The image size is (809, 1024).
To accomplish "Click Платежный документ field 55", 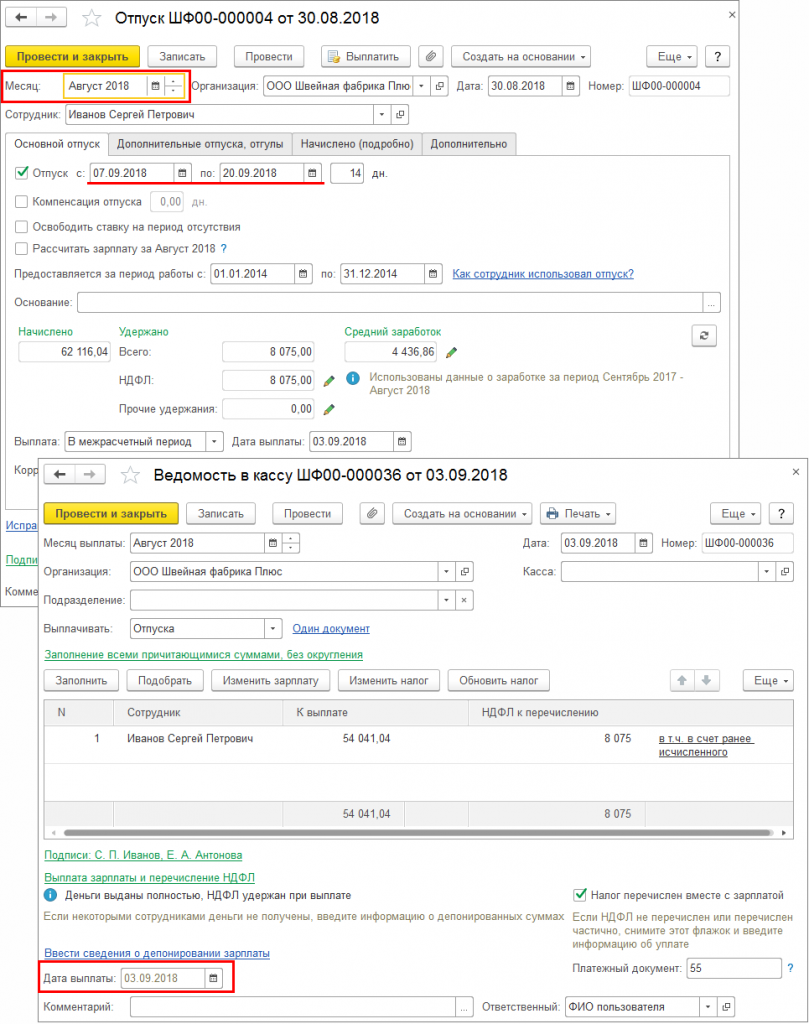I will pos(734,968).
